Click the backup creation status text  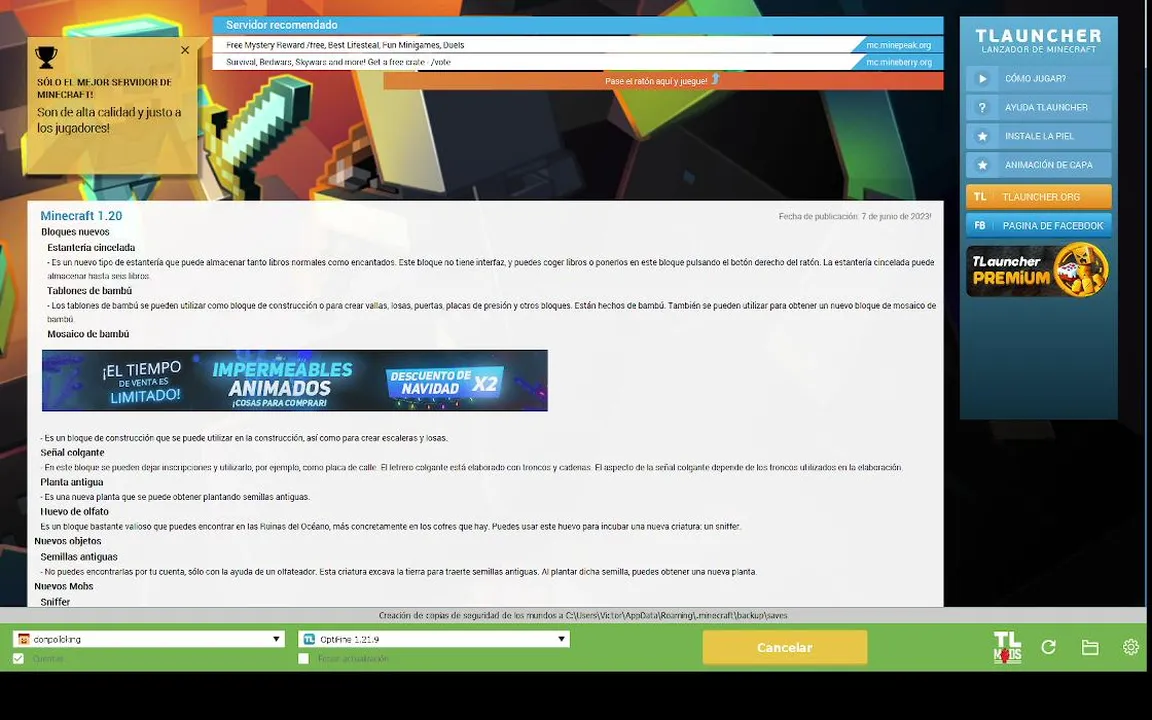[x=583, y=616]
